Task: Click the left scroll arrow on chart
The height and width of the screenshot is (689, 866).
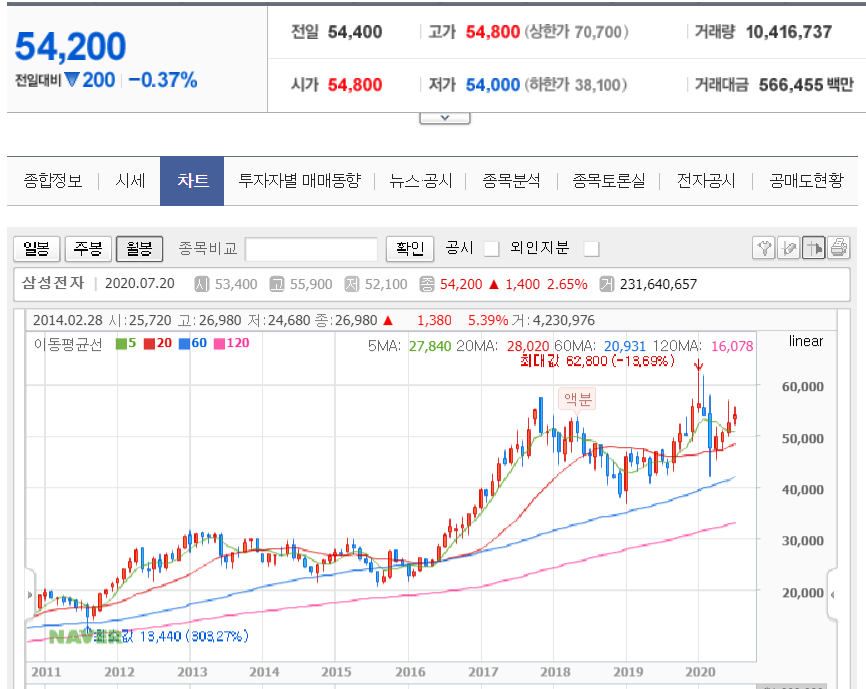Action: click(30, 595)
